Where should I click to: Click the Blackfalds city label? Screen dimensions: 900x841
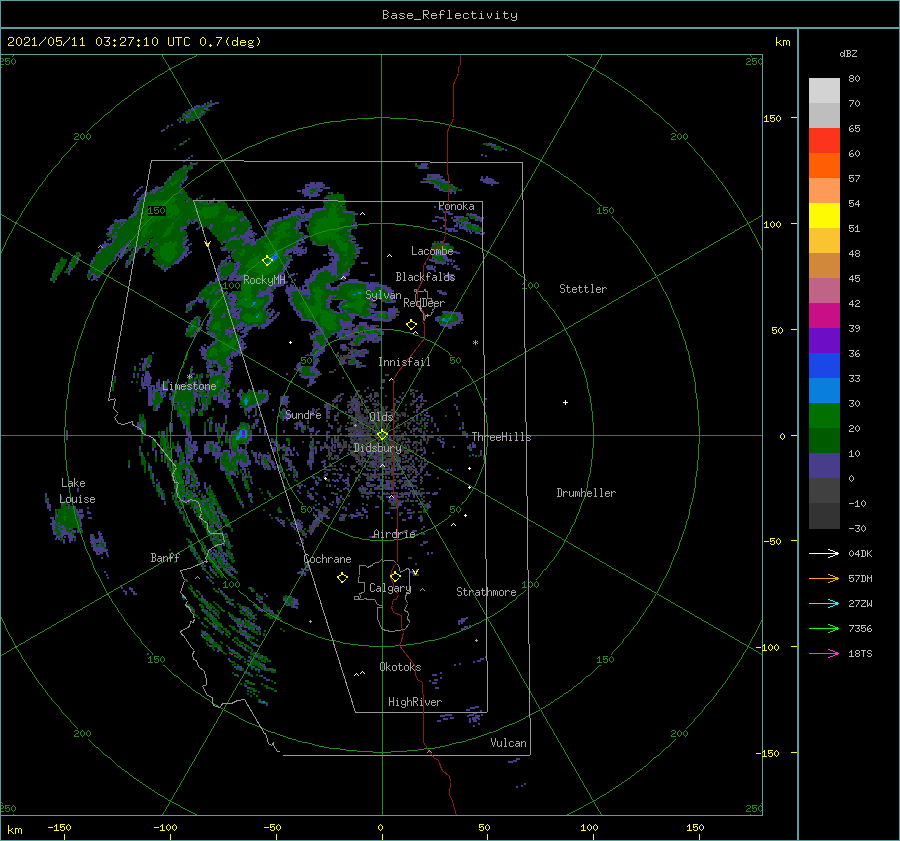(x=425, y=277)
